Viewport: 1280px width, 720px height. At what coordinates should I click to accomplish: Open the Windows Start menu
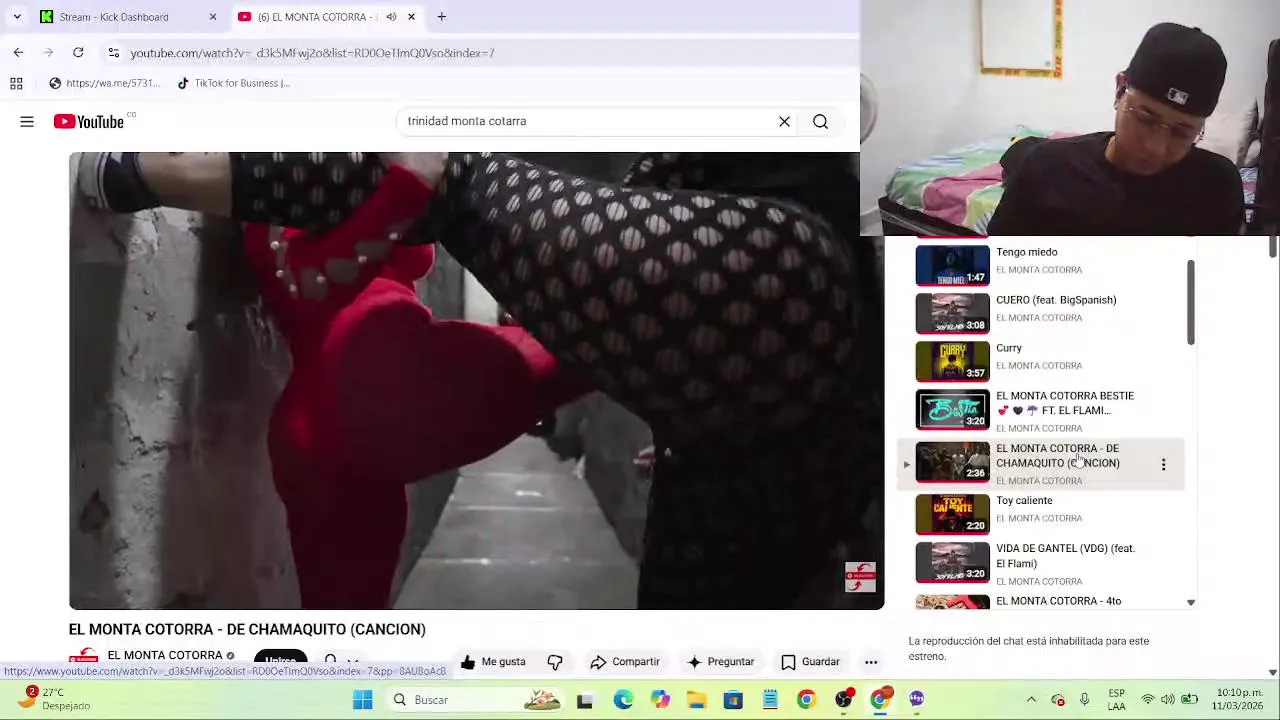point(362,700)
